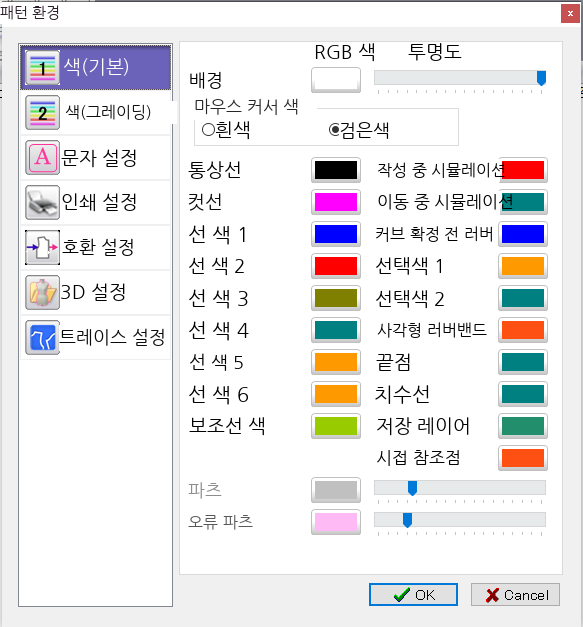Change the 선 색 1 blue swatch
Image resolution: width=583 pixels, height=627 pixels.
point(336,234)
